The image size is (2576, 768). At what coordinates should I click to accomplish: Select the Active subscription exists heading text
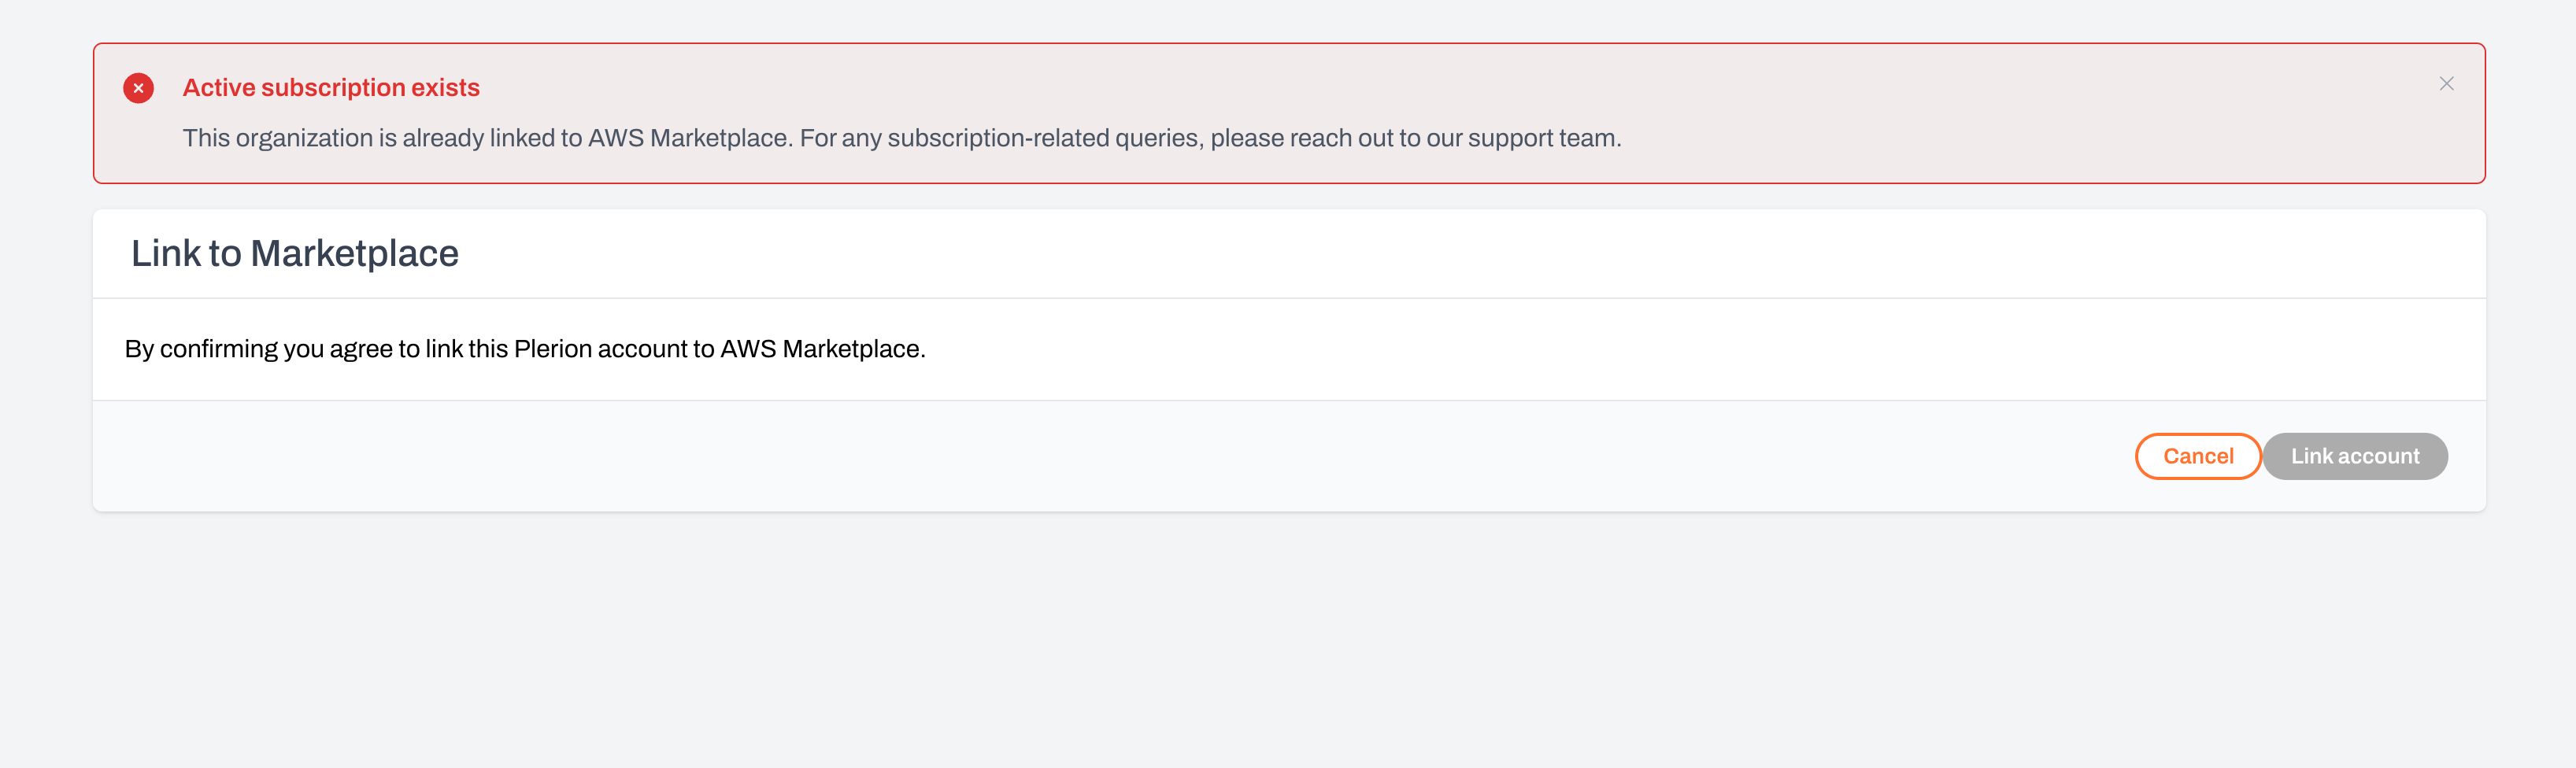click(x=331, y=87)
